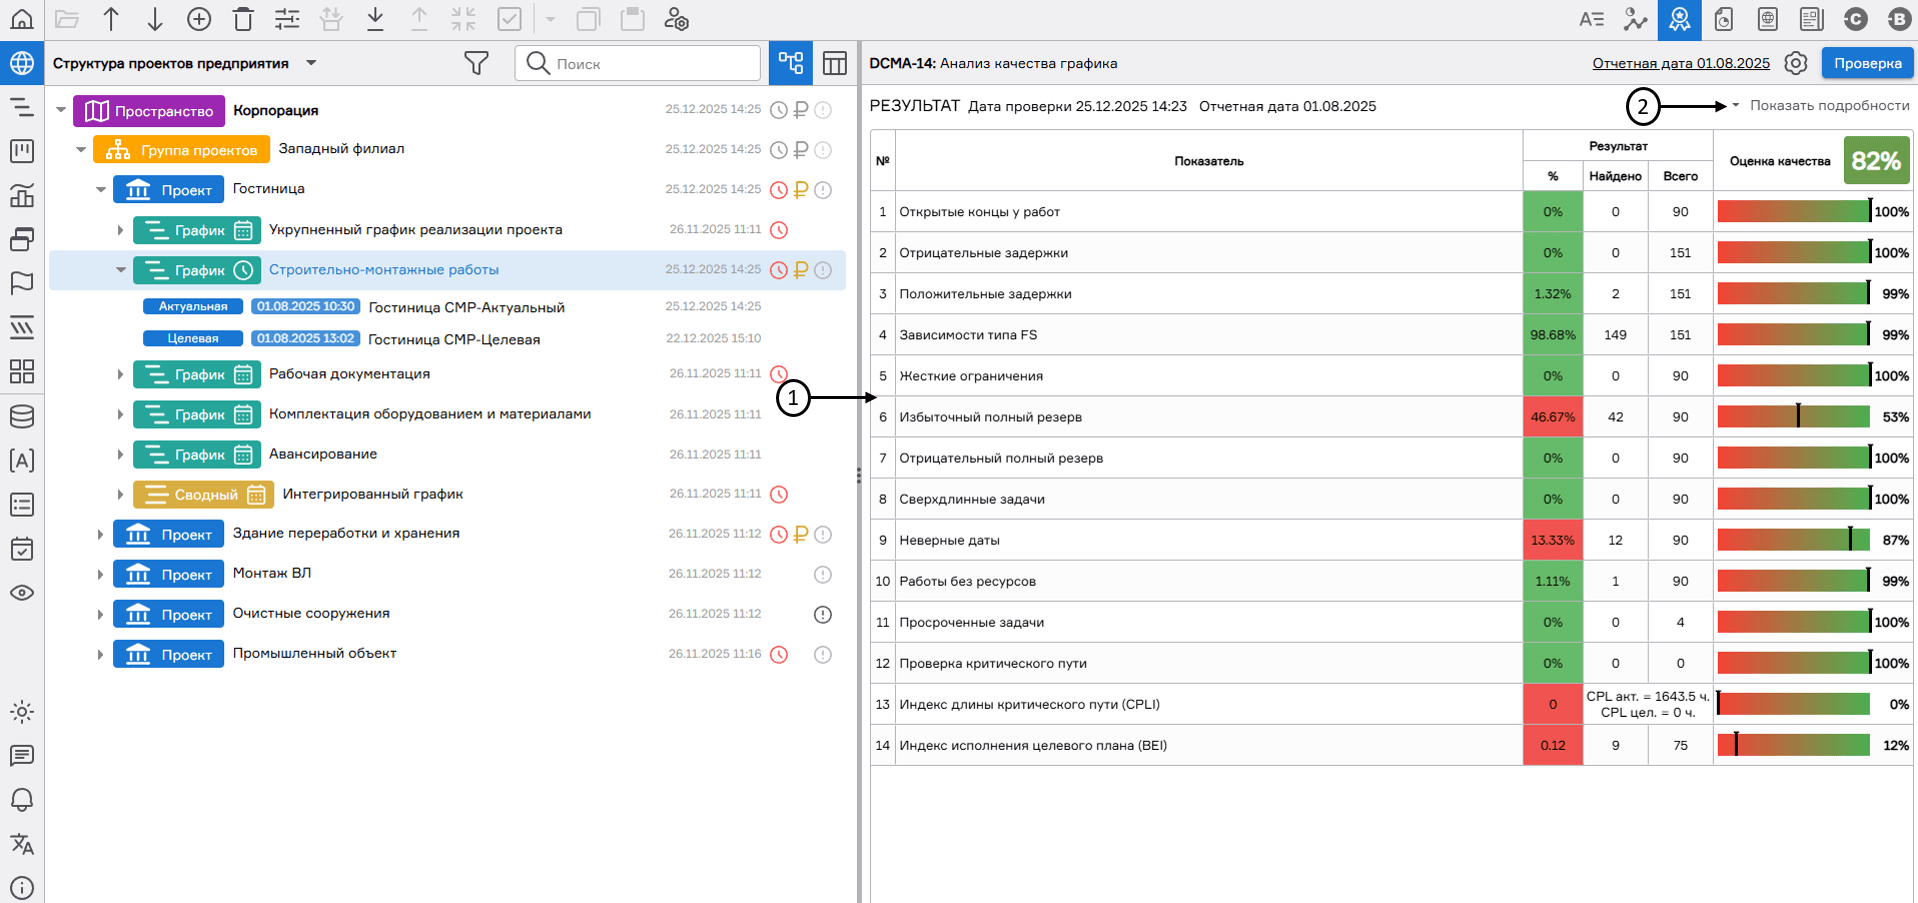The width and height of the screenshot is (1918, 903).
Task: Switch to table view layout
Action: click(835, 63)
